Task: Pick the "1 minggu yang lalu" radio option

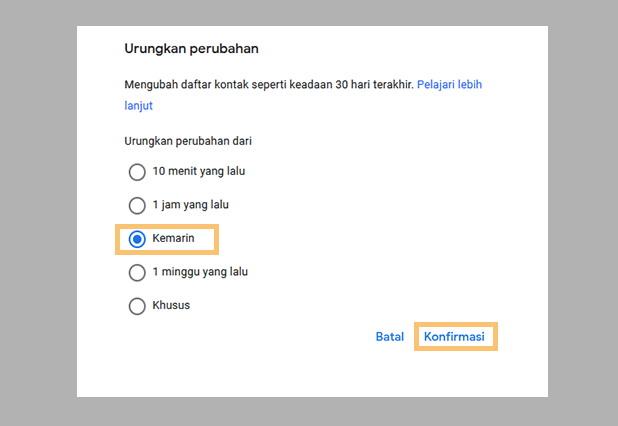Action: [137, 272]
